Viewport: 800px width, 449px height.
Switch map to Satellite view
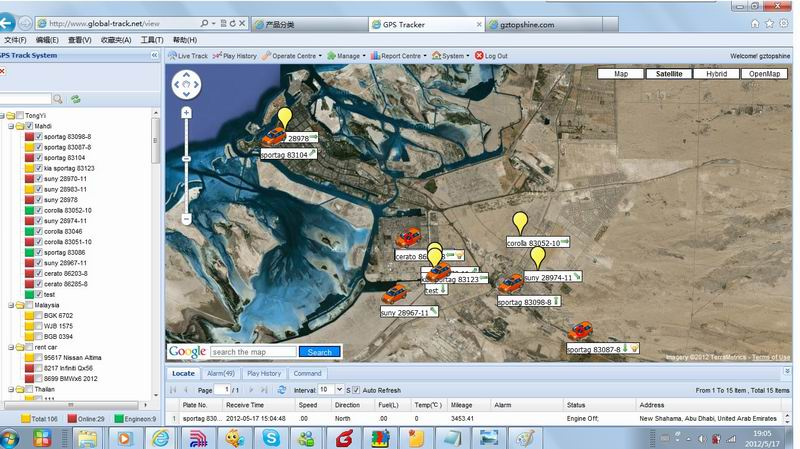point(668,73)
